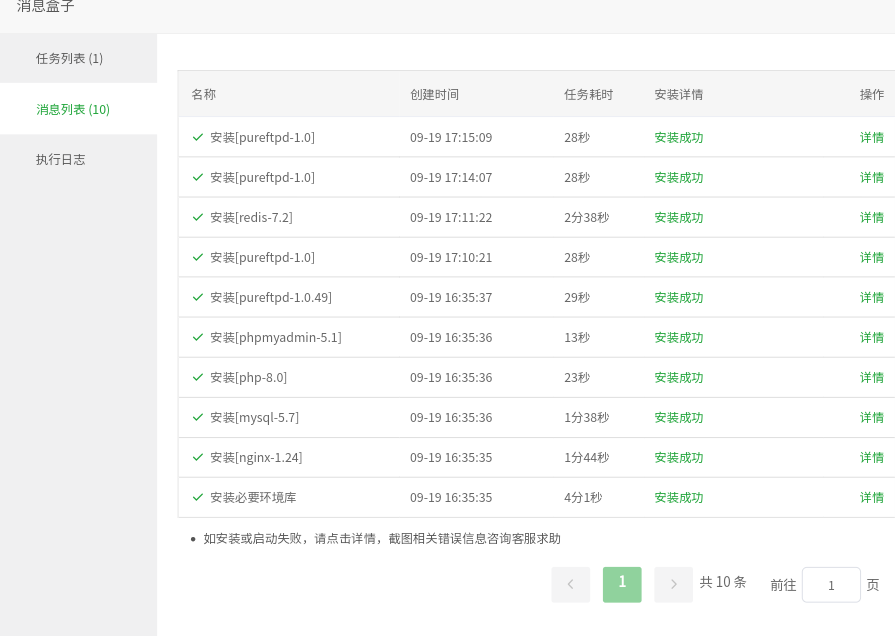
Task: Click the 23秒 duration cell
Action: click(577, 377)
